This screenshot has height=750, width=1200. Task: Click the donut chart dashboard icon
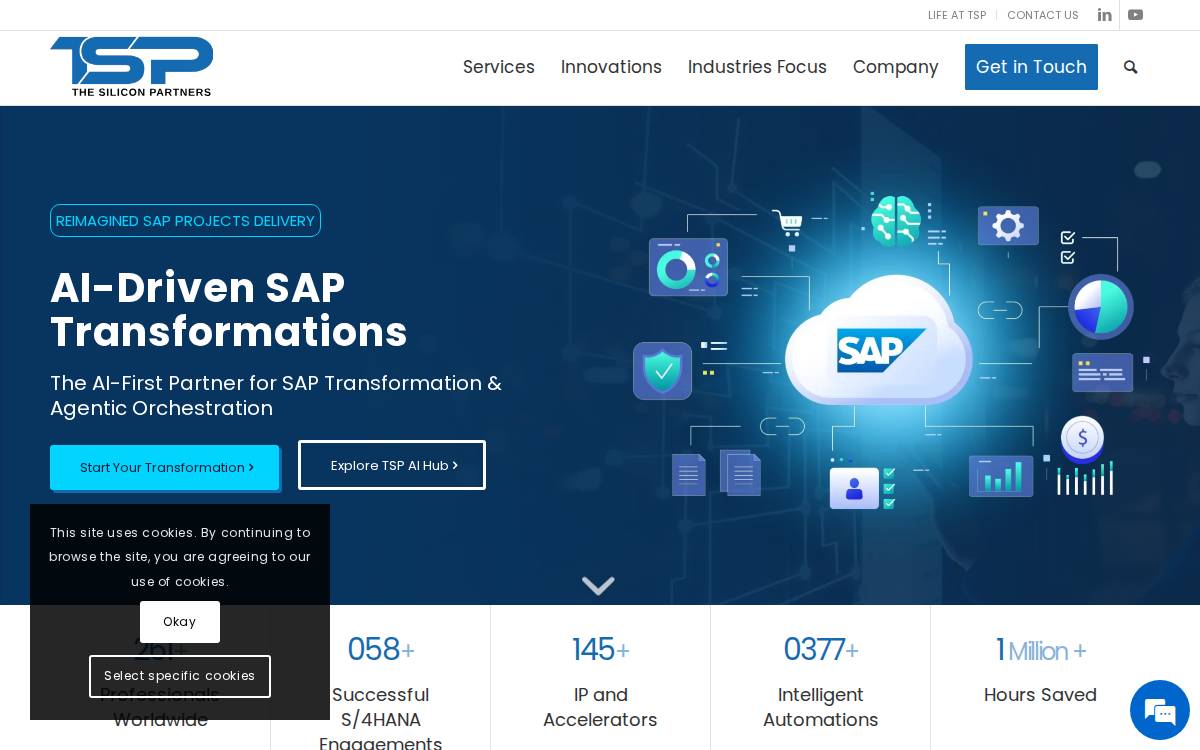688,267
